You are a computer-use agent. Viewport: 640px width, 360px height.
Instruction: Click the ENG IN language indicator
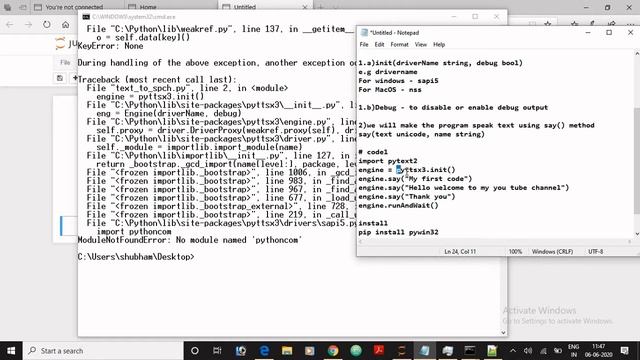click(573, 351)
